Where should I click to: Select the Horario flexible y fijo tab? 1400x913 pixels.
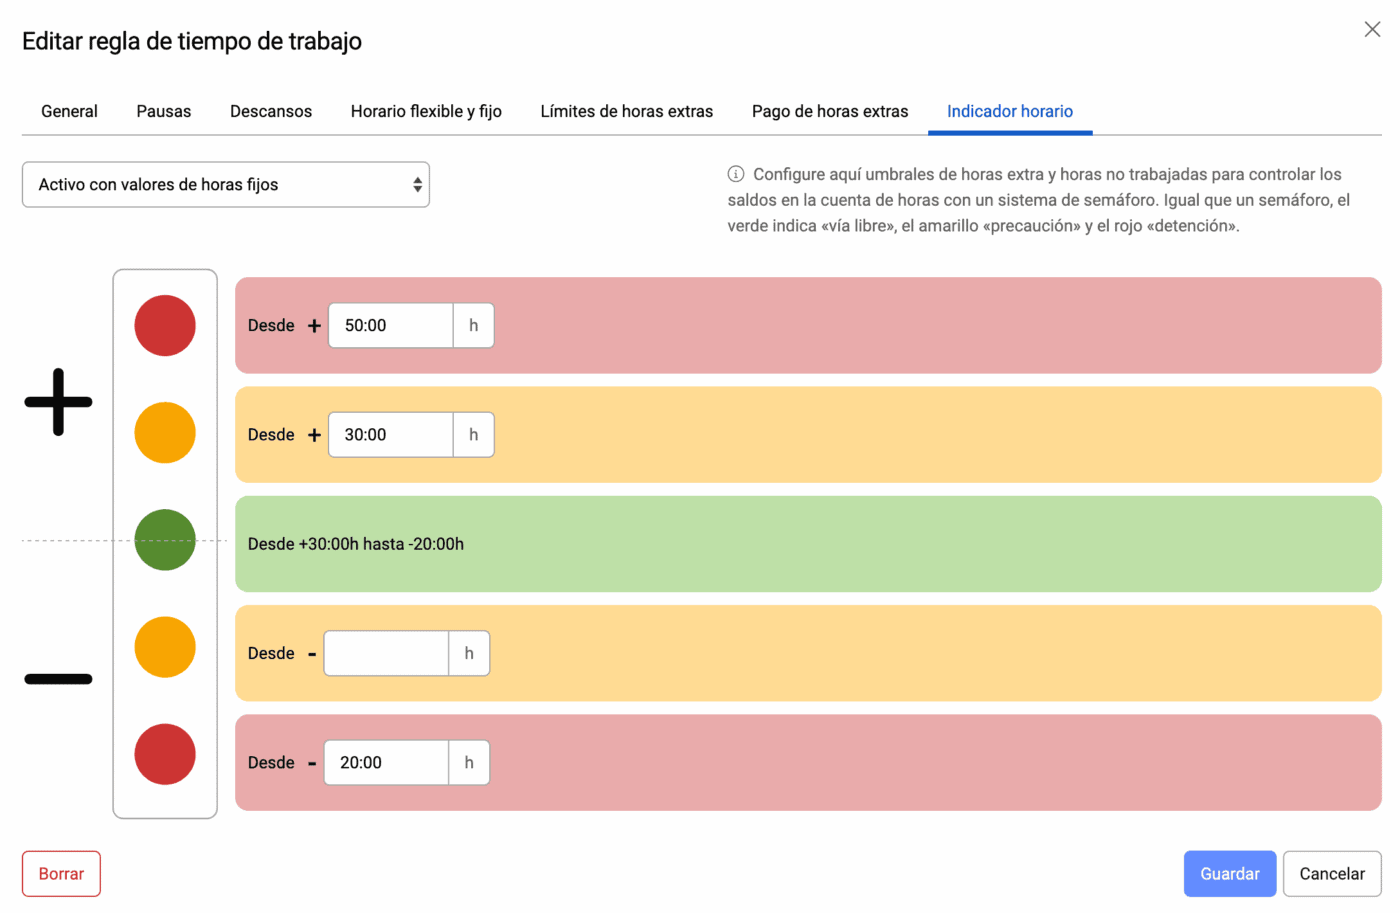click(x=426, y=111)
